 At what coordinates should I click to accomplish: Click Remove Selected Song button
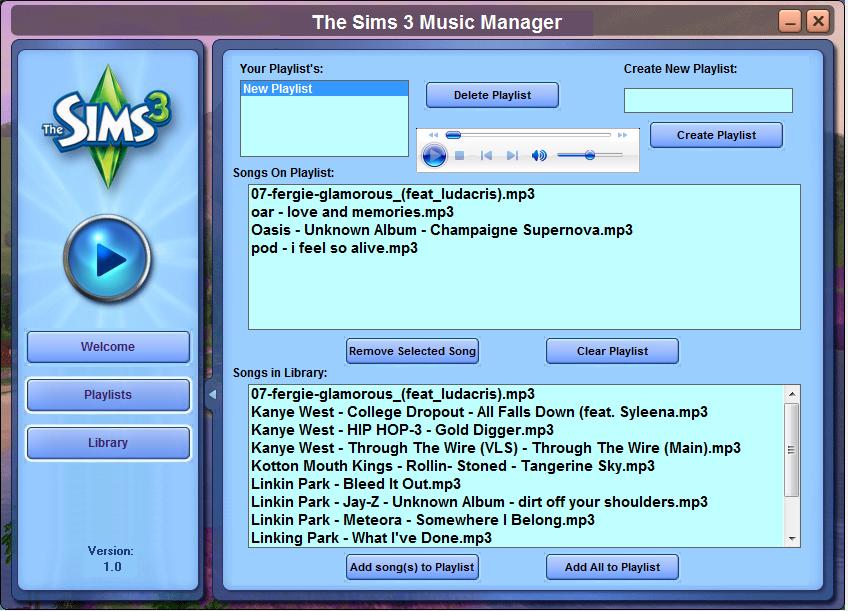click(412, 351)
